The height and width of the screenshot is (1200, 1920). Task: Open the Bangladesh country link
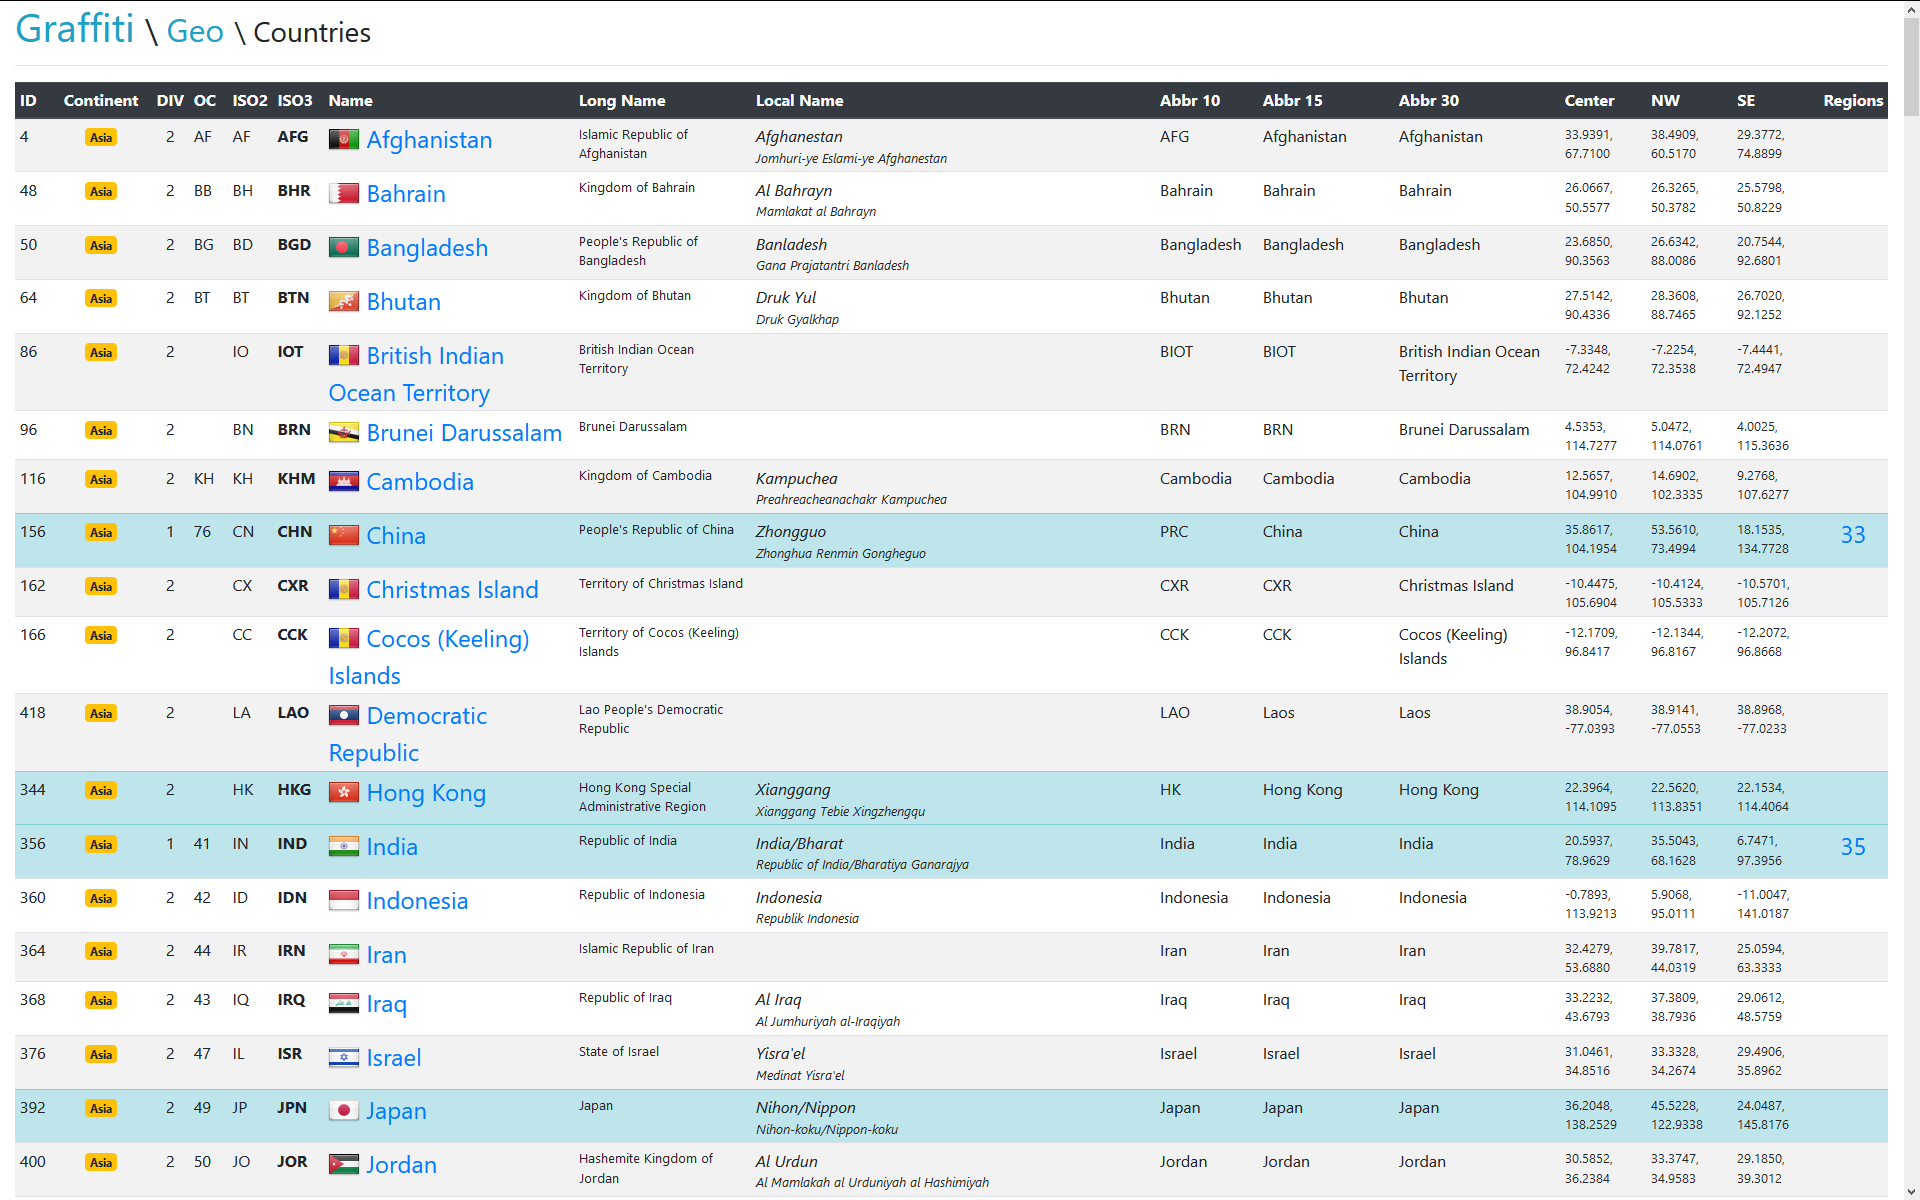(427, 247)
